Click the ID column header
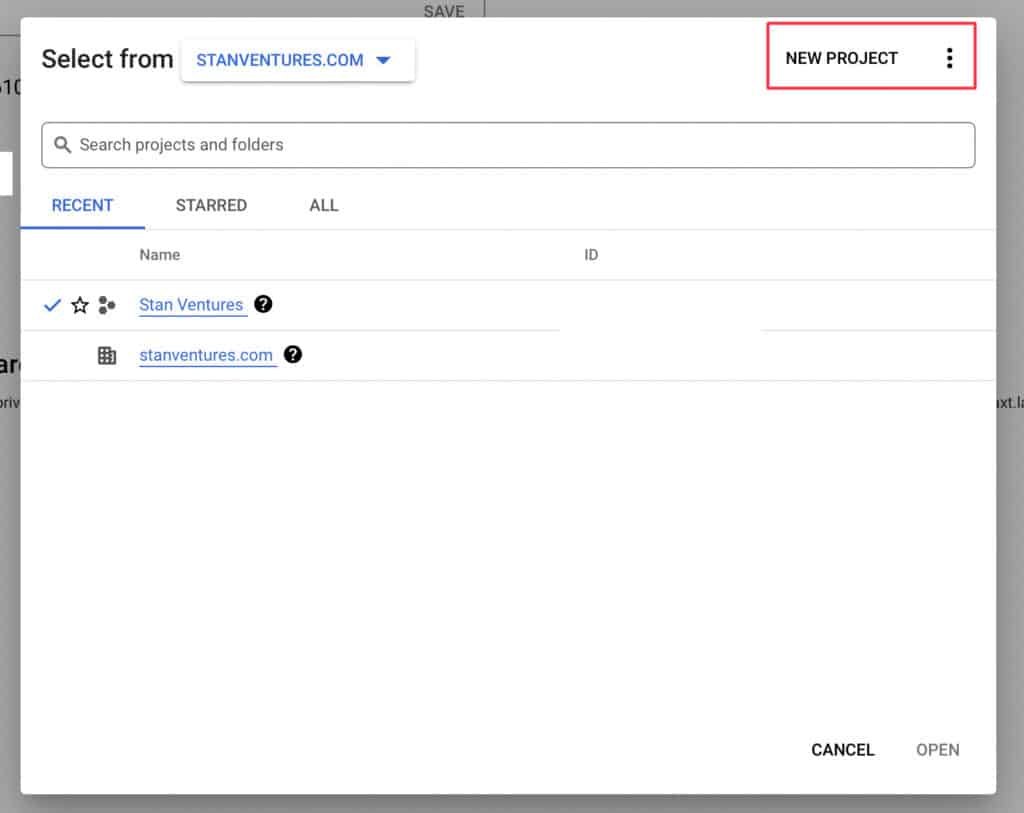 (x=591, y=255)
